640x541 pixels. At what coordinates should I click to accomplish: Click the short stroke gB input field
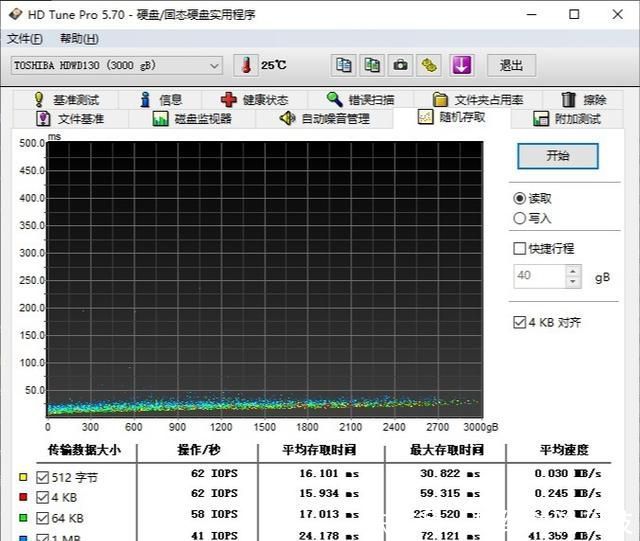tap(539, 276)
